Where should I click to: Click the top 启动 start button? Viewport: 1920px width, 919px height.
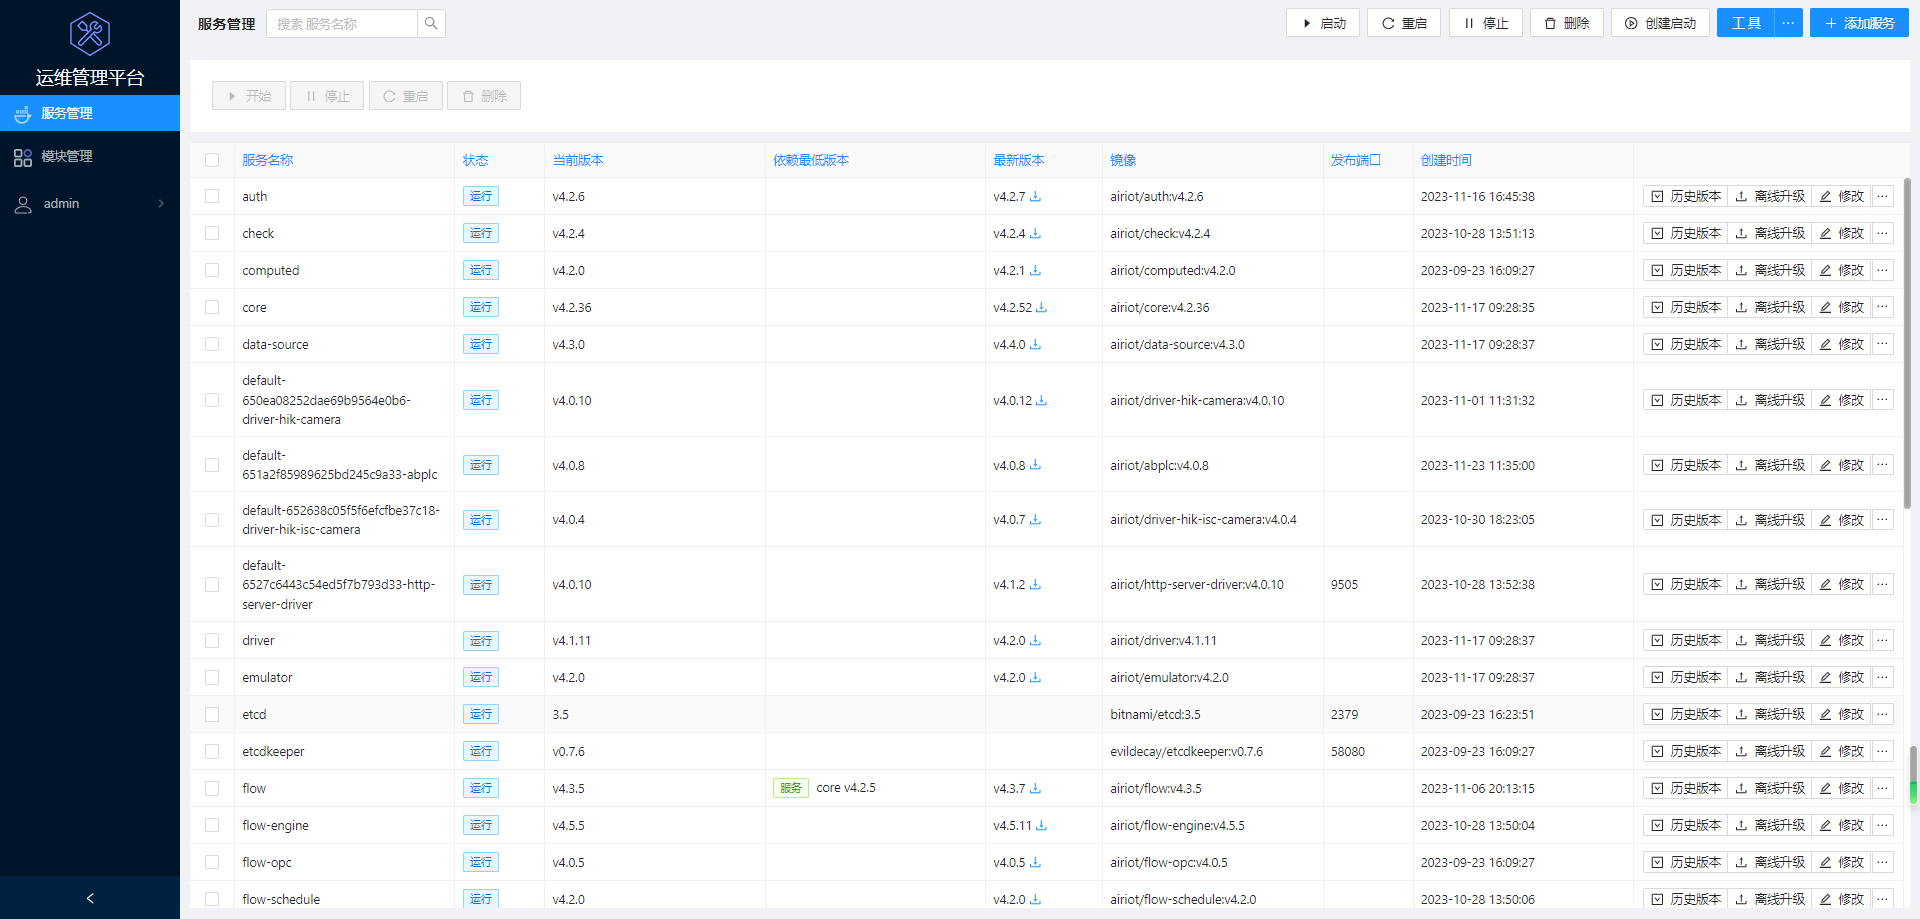click(1323, 23)
